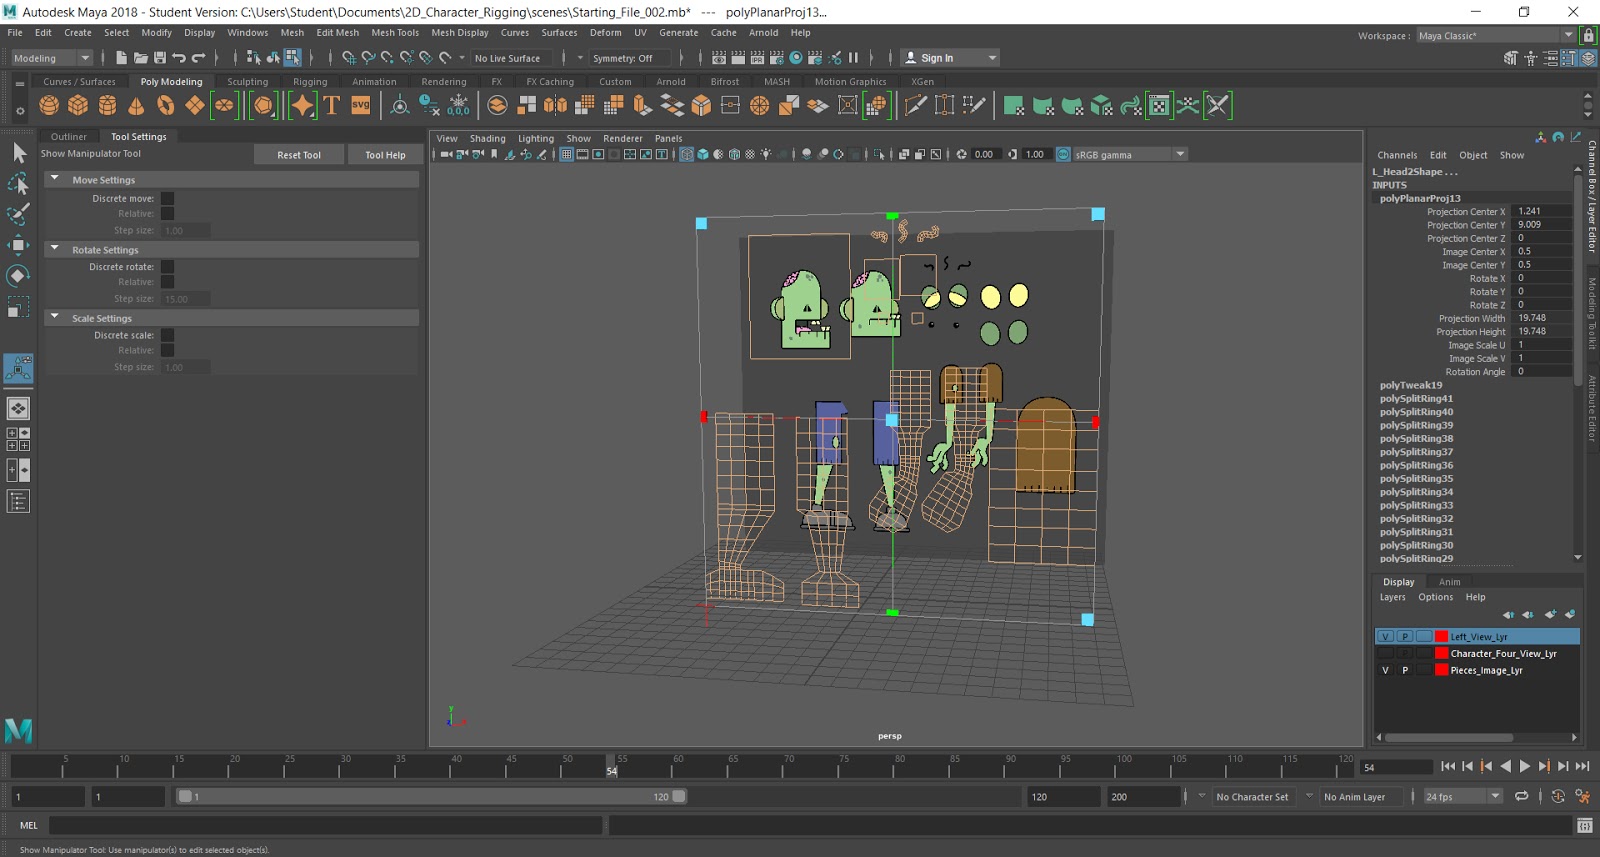
Task: Collapse the Move Settings section
Action: pyautogui.click(x=55, y=180)
